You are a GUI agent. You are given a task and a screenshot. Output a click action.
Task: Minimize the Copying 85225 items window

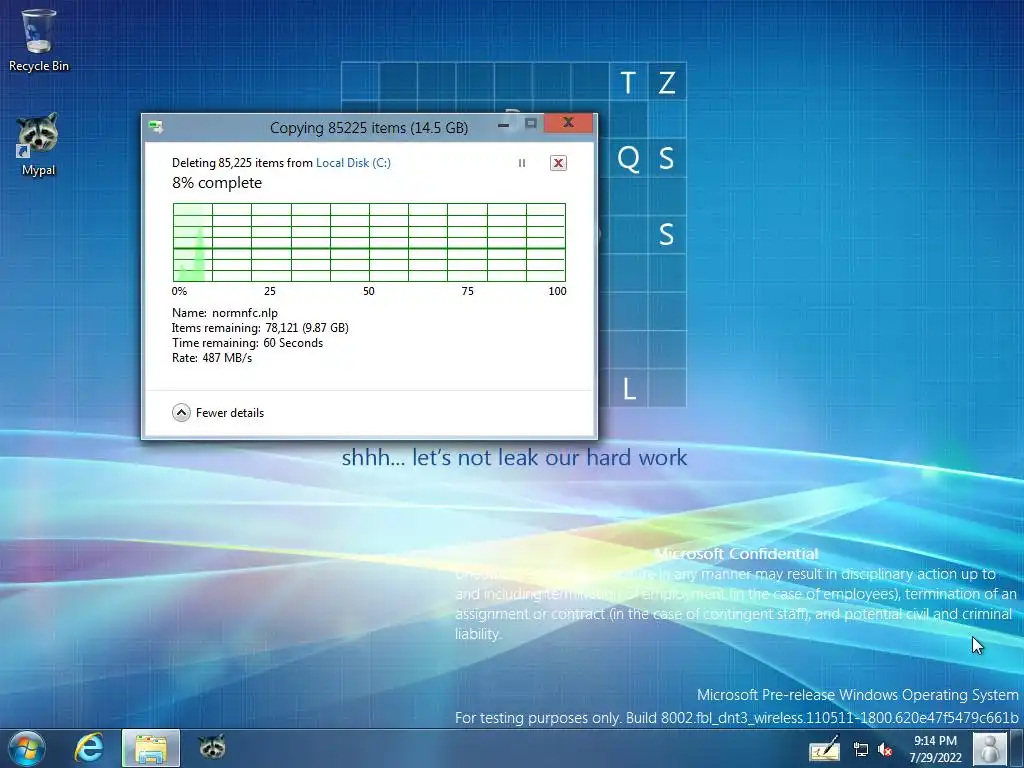[504, 124]
